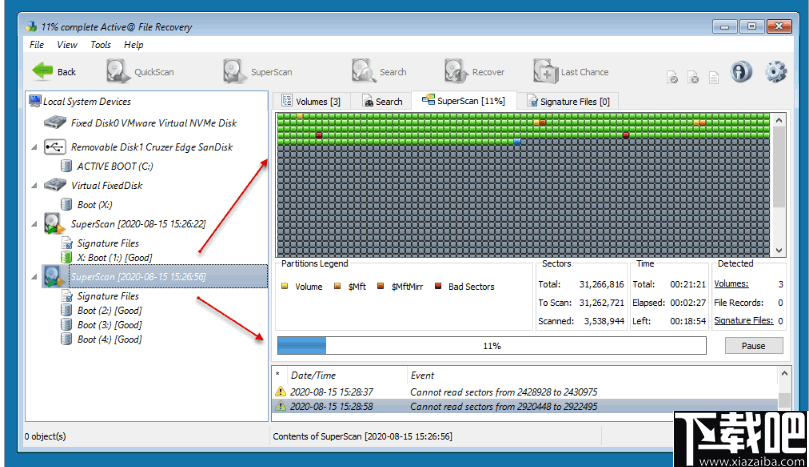Viewport: 809px width, 467px height.
Task: Pause the running scan
Action: [753, 346]
